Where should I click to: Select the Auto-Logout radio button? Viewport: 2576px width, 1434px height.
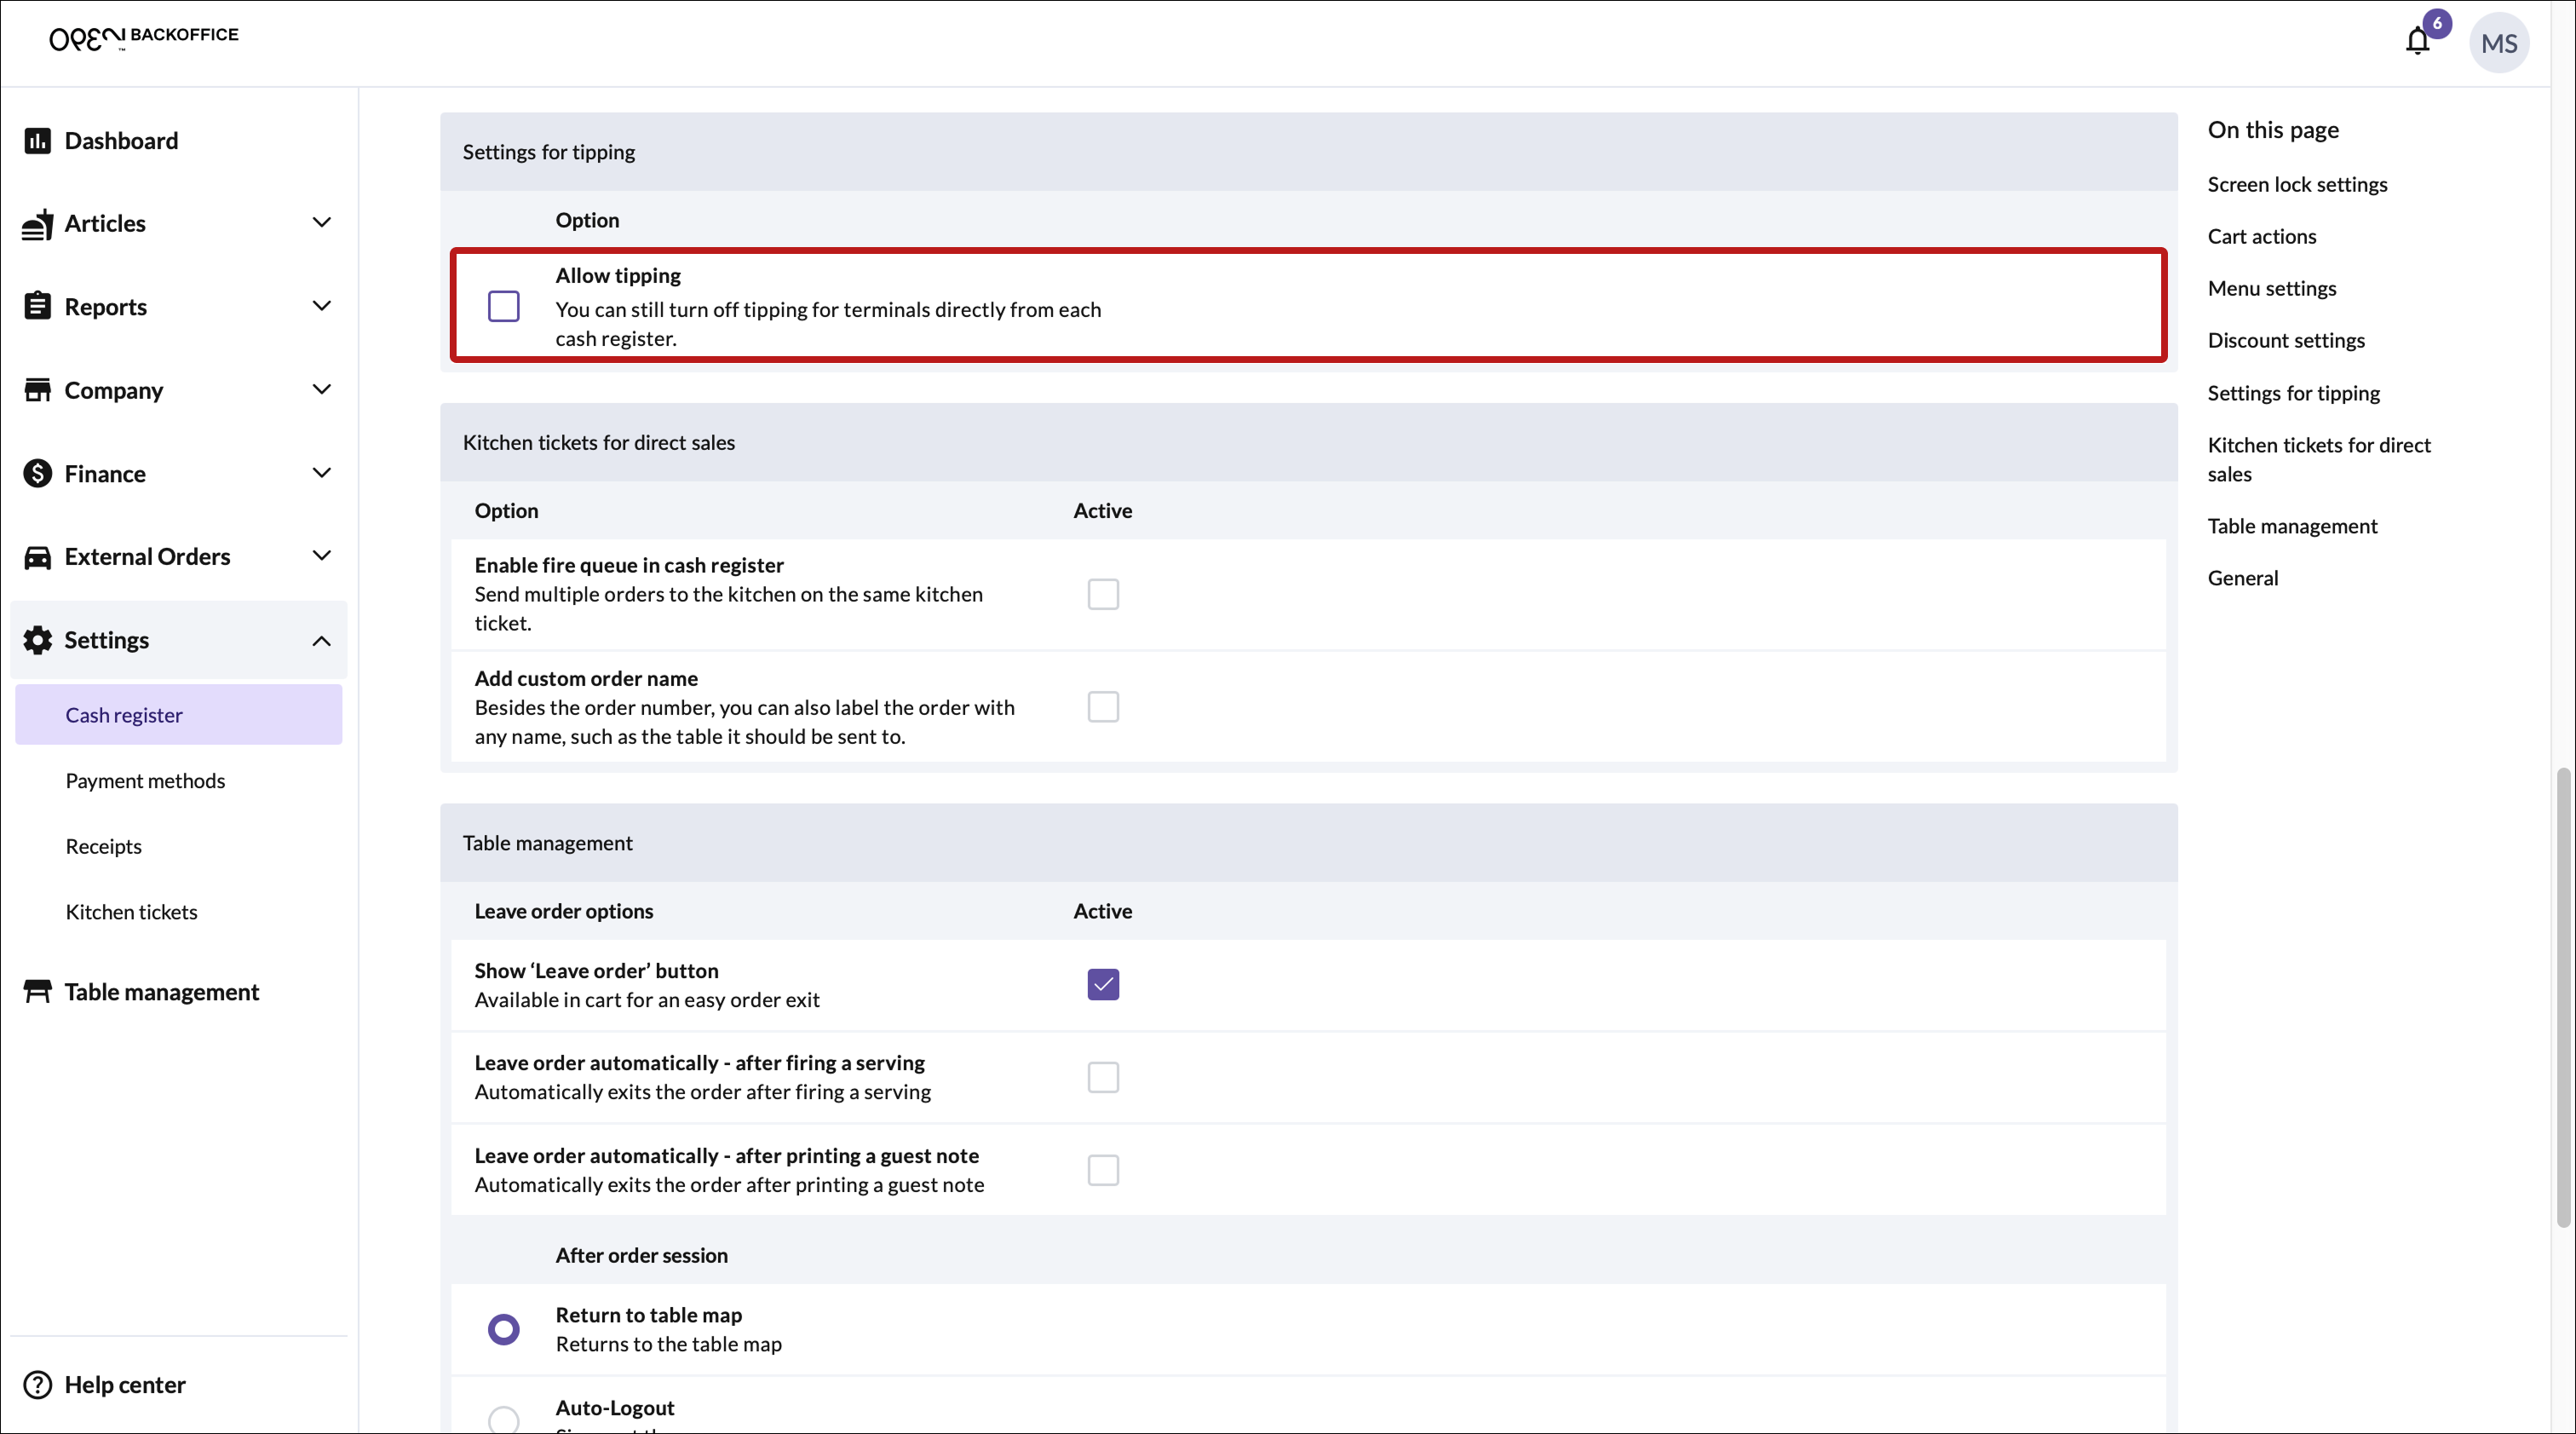503,1419
